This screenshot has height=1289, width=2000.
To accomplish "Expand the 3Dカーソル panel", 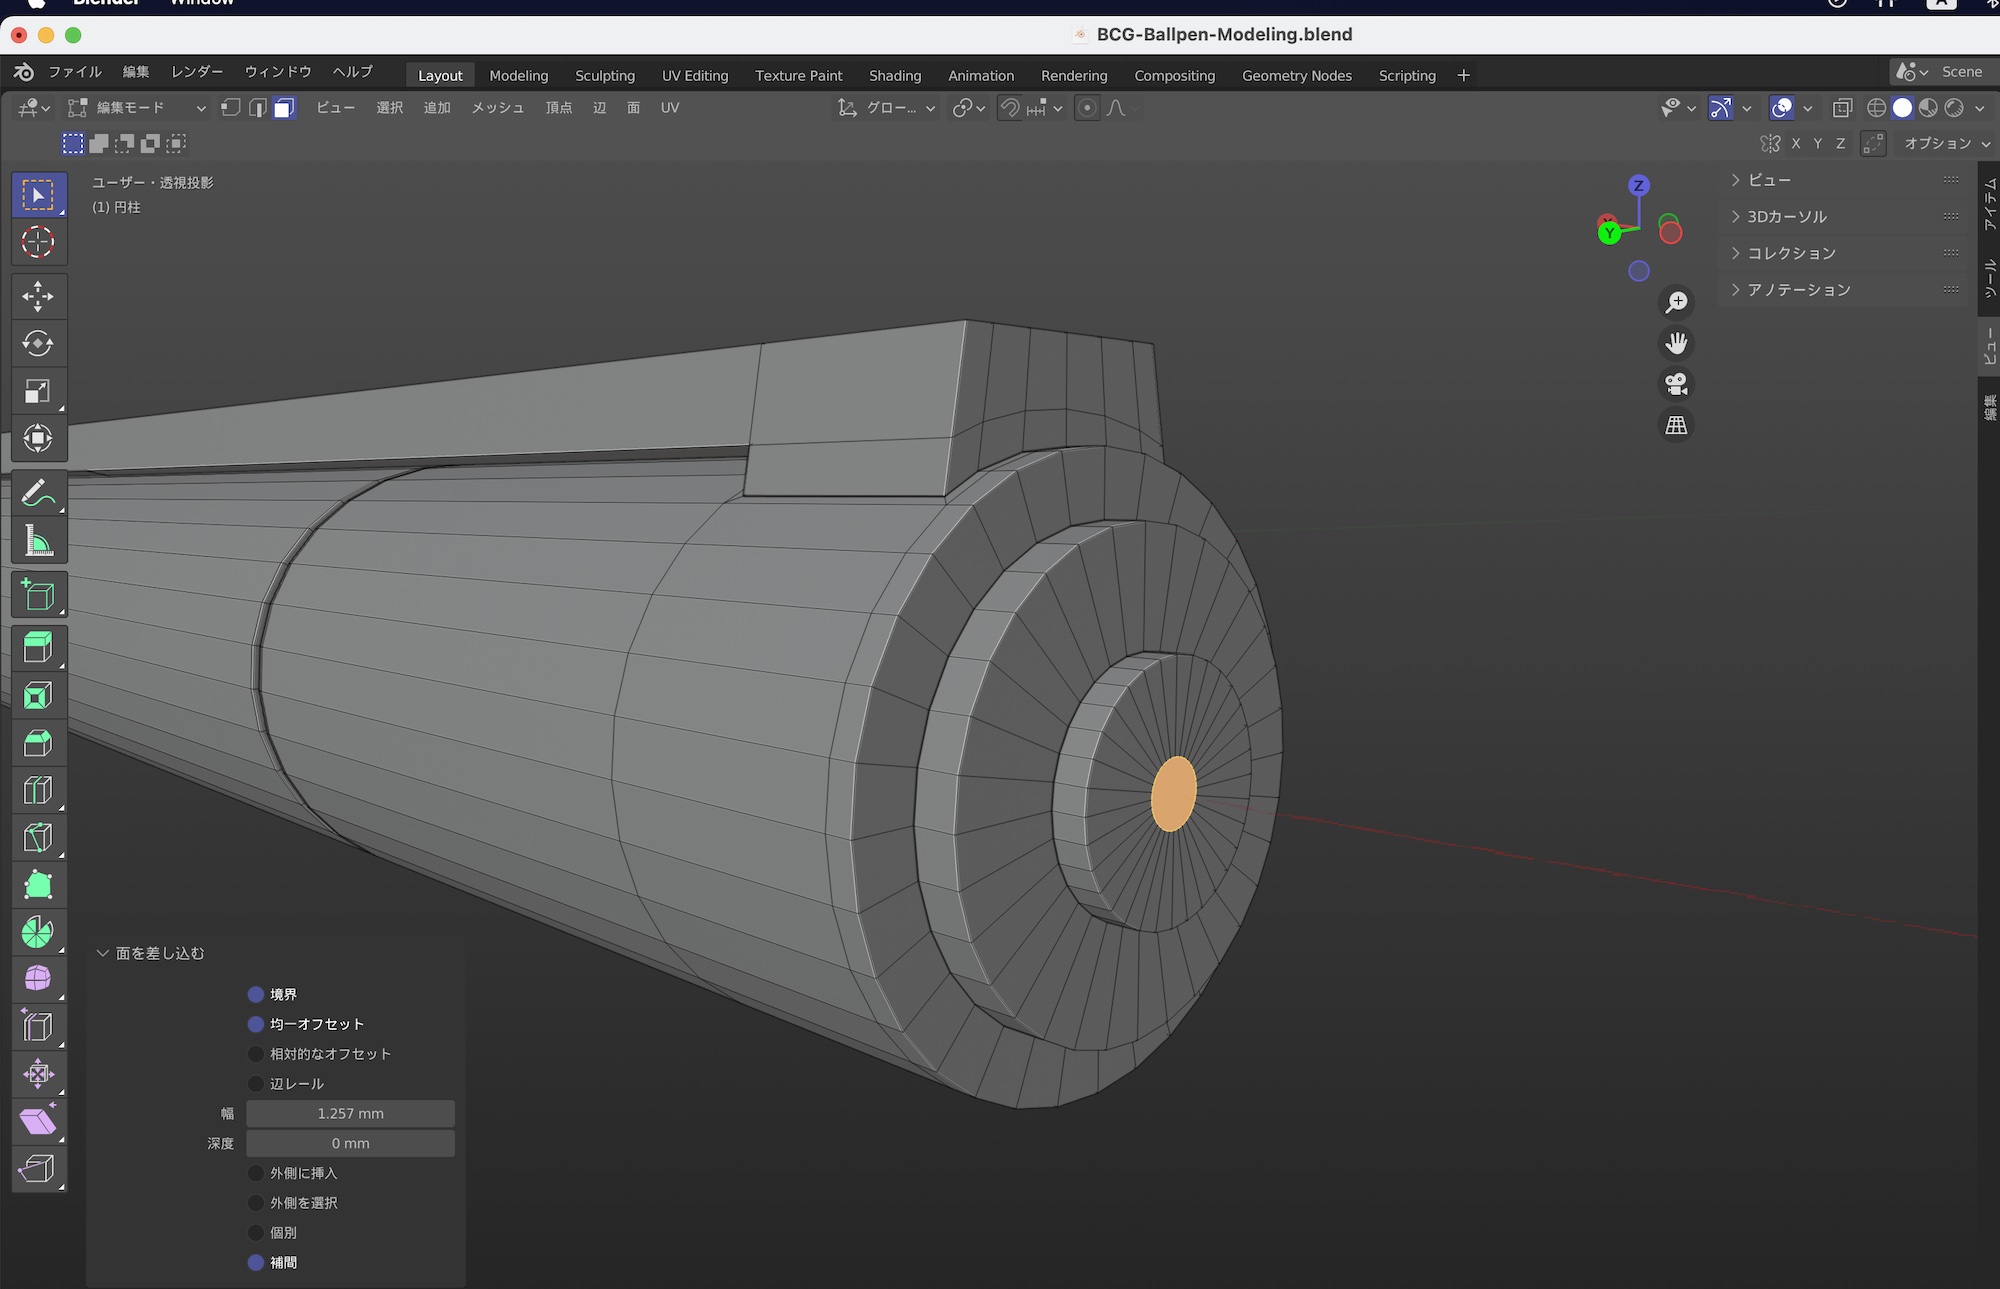I will coord(1786,216).
